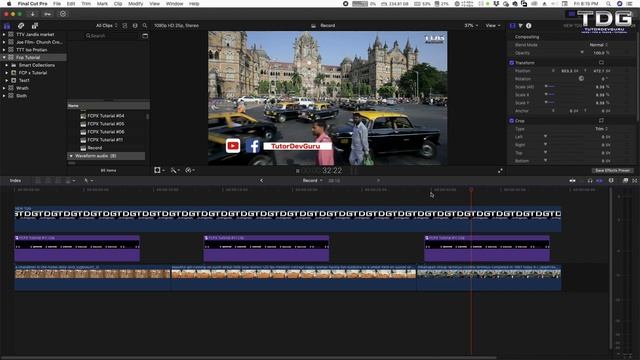640x360 pixels.
Task: Toggle snapping in timeline toolbar
Action: tap(600, 180)
